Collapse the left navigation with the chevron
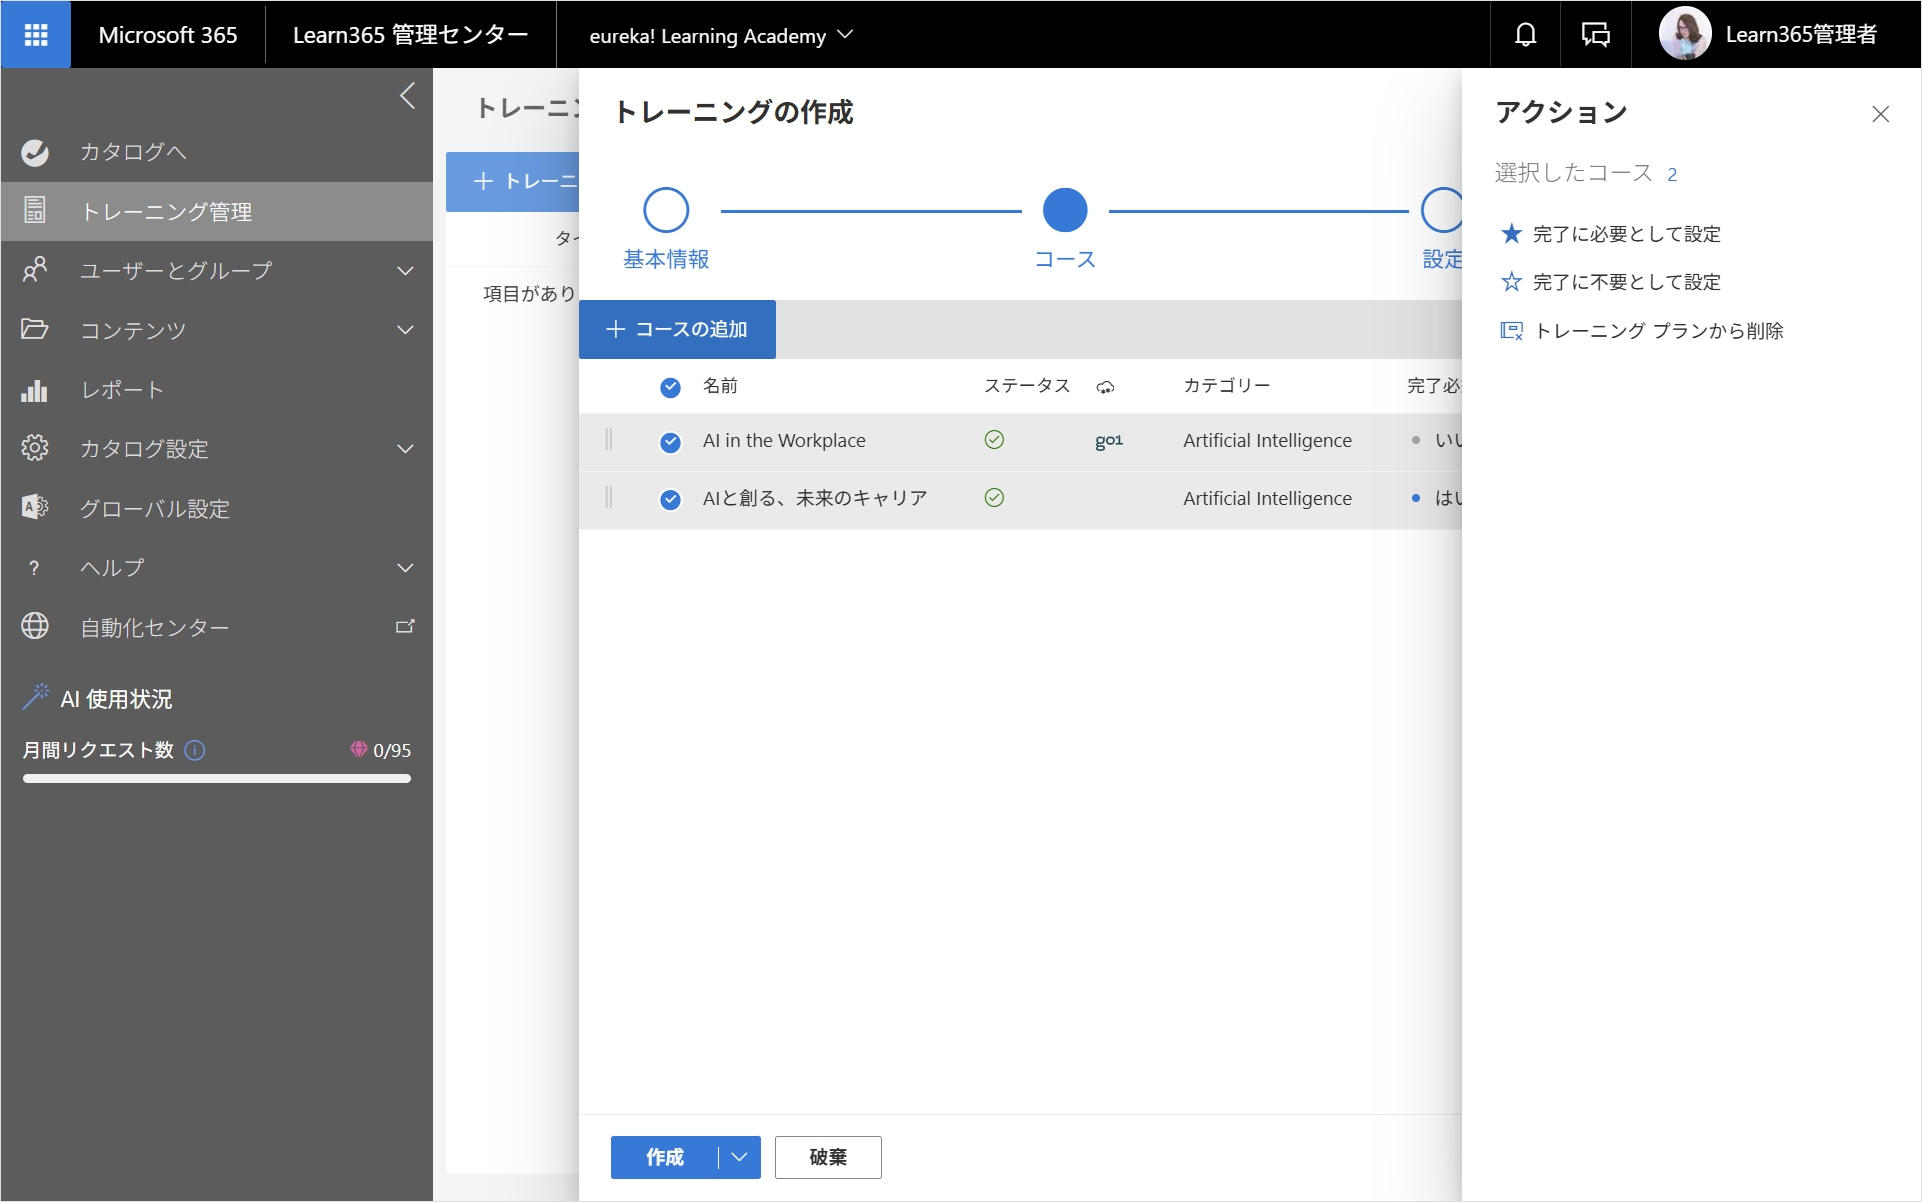 click(407, 96)
